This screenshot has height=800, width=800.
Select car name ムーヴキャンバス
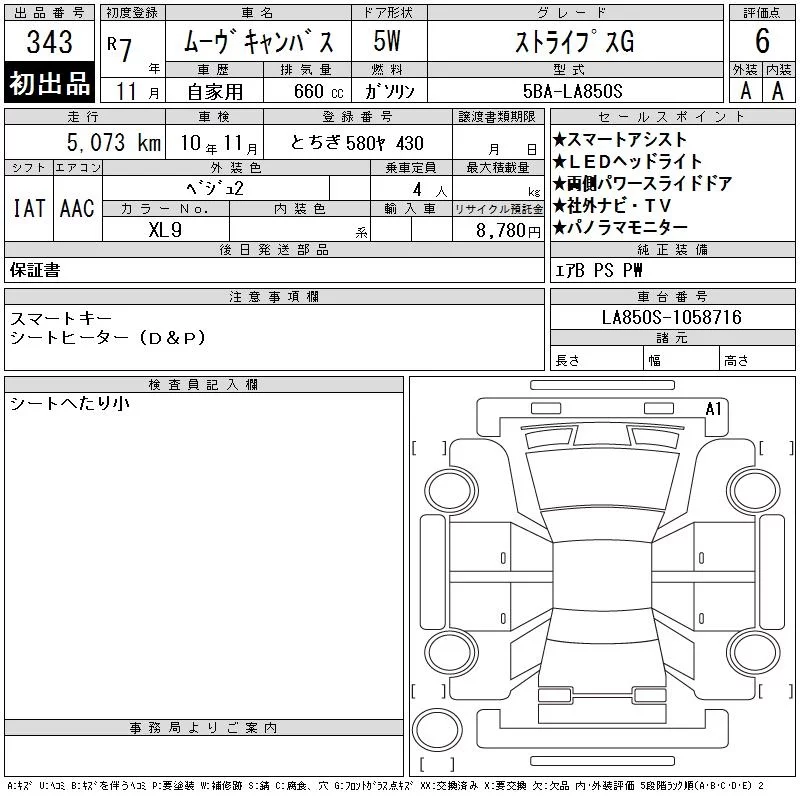click(x=259, y=42)
